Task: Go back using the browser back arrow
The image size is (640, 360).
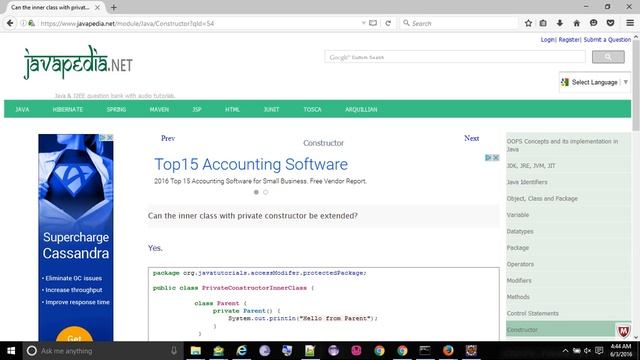Action: pos(10,23)
